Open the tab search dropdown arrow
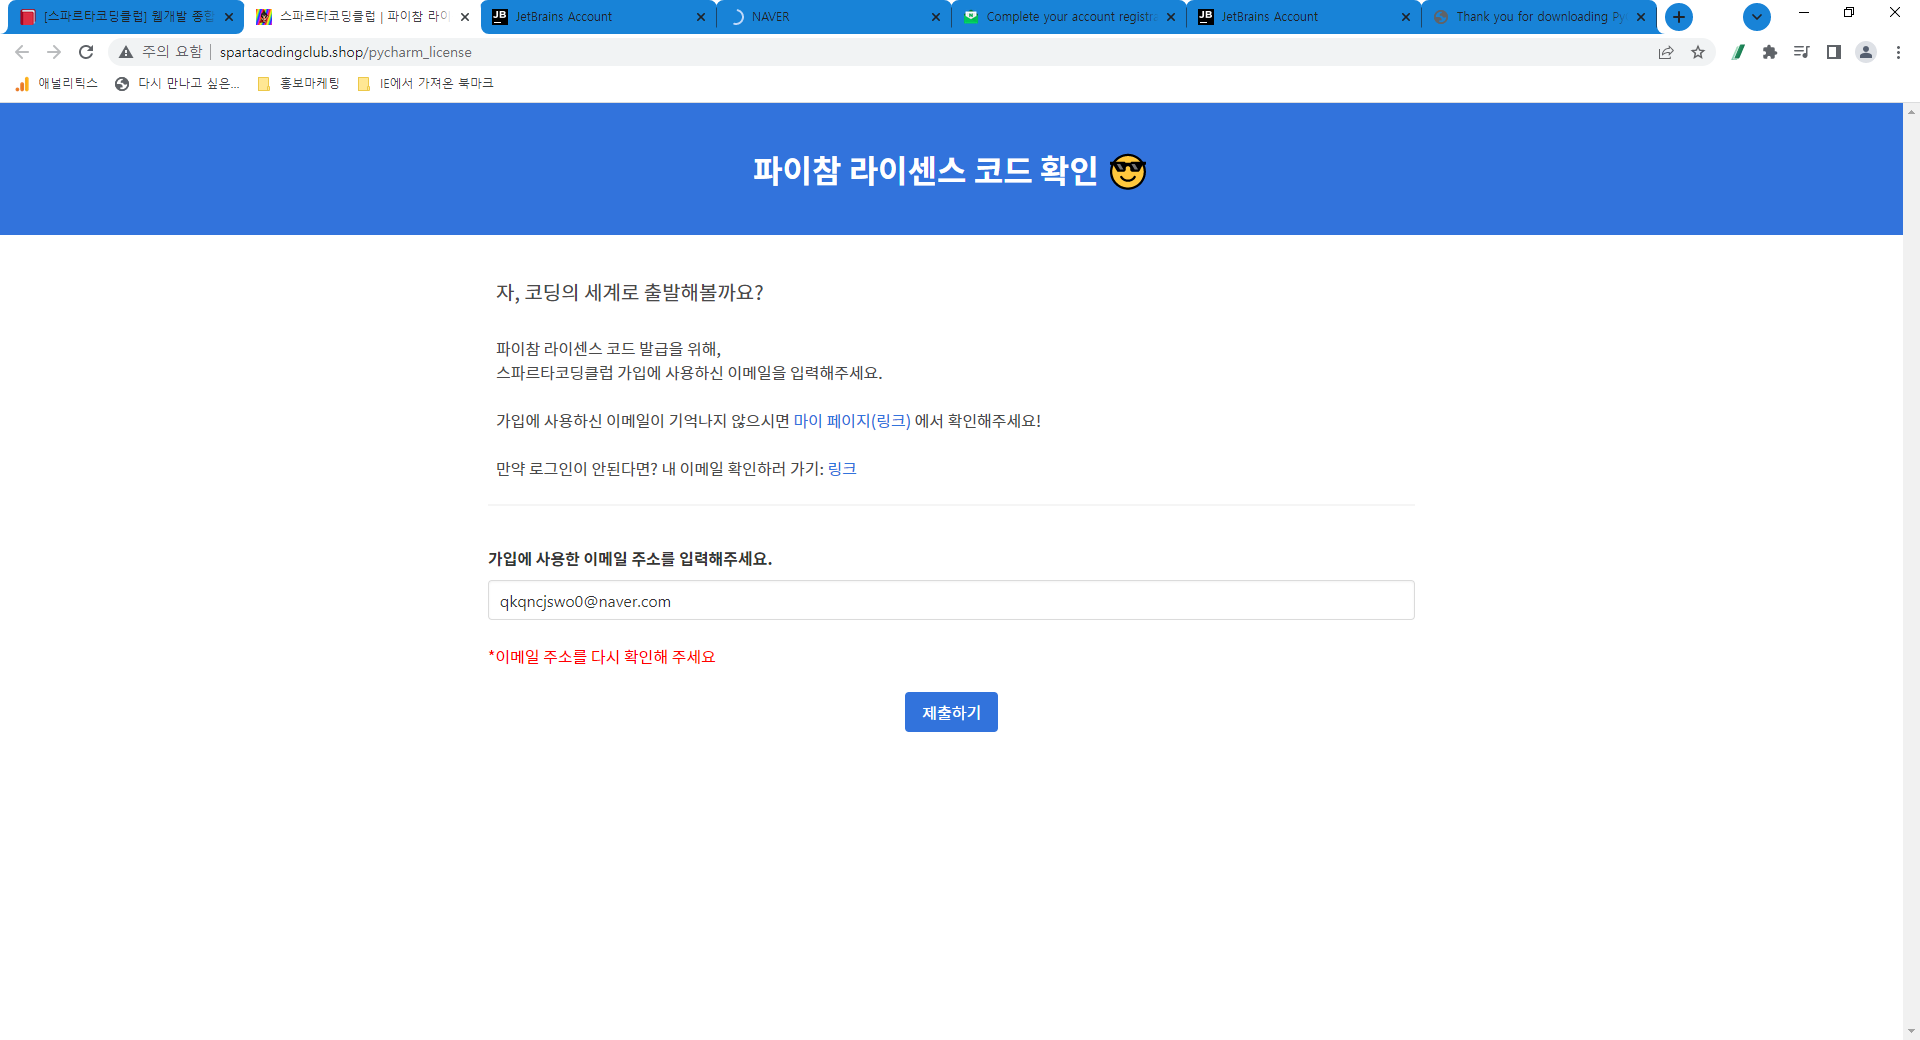This screenshot has height=1040, width=1920. 1757,17
